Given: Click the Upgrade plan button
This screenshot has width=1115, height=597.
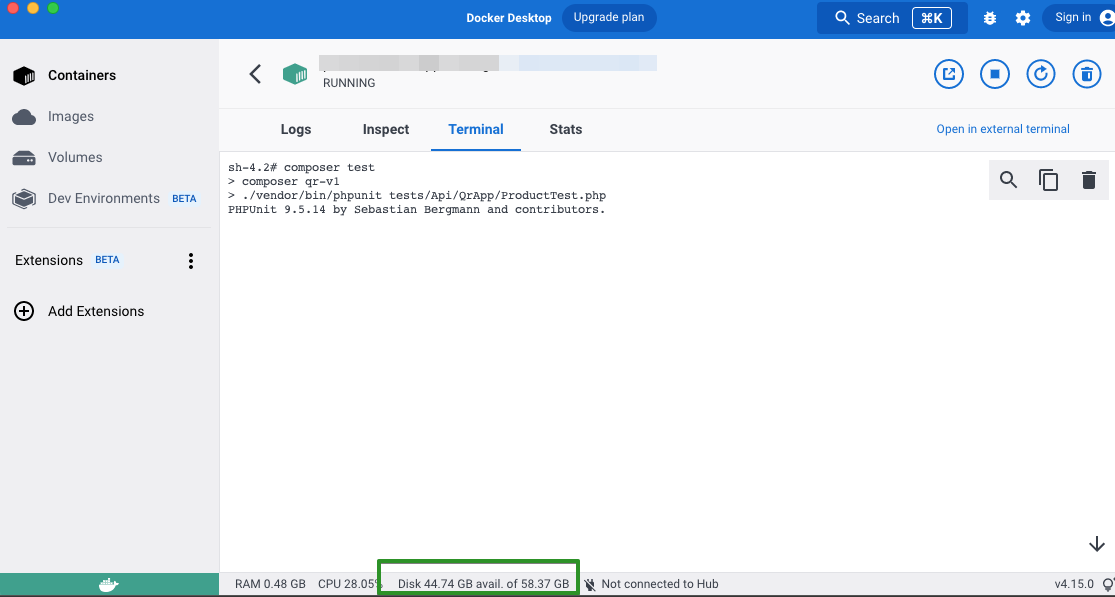Looking at the screenshot, I should coord(609,18).
